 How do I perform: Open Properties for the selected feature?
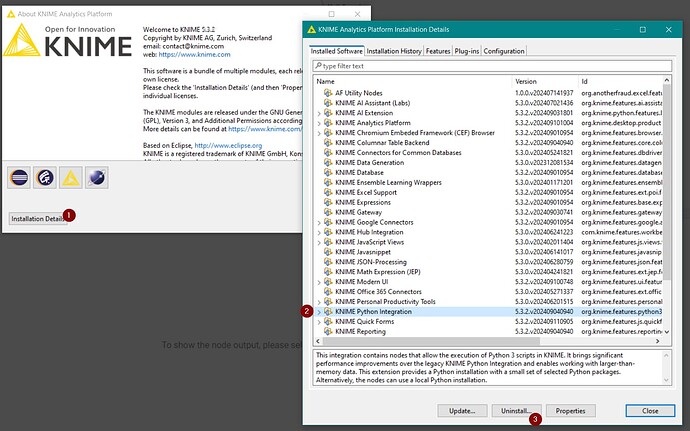[x=570, y=411]
